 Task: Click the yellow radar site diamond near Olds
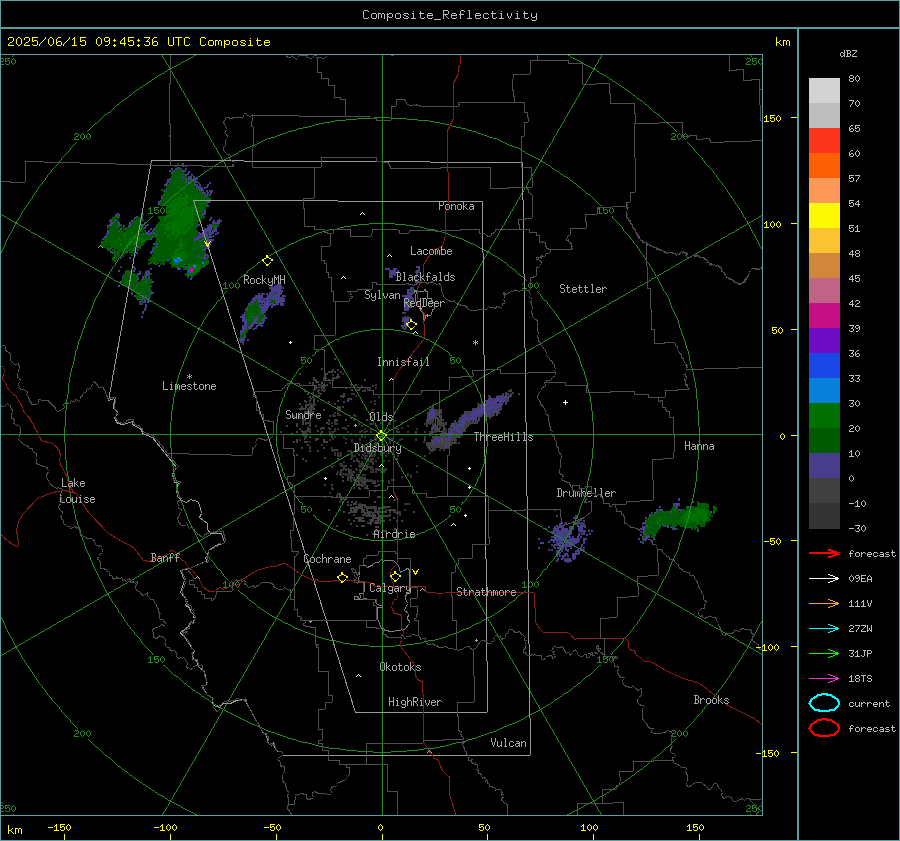pyautogui.click(x=381, y=436)
